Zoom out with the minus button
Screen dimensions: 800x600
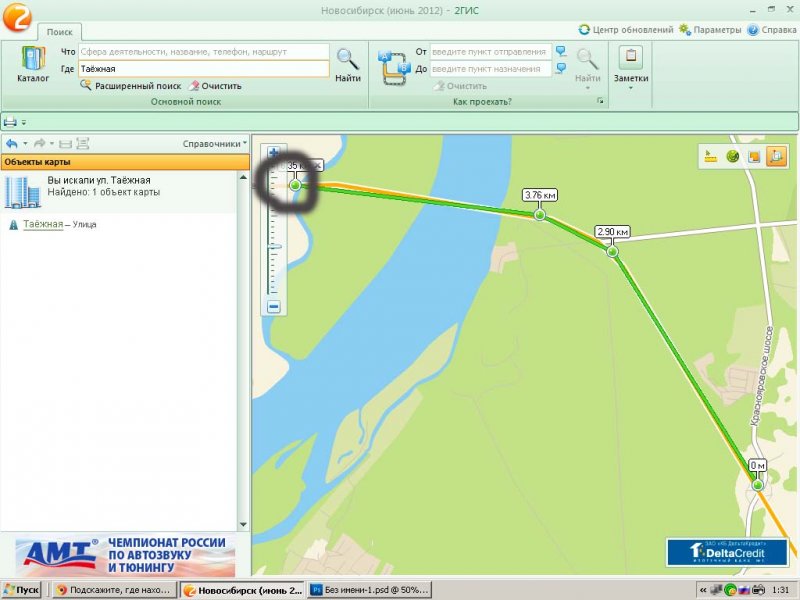click(273, 307)
